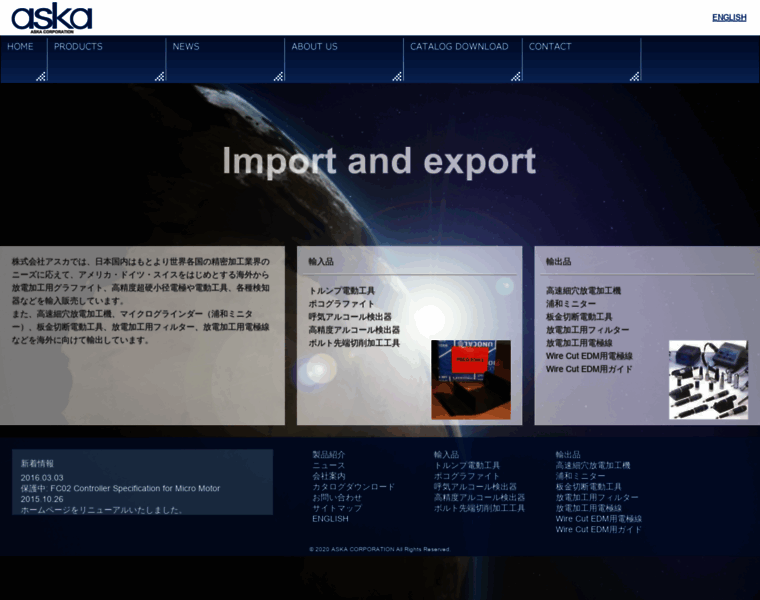Switch site language via ENGLISH link at top
This screenshot has width=760, height=600.
(x=729, y=17)
